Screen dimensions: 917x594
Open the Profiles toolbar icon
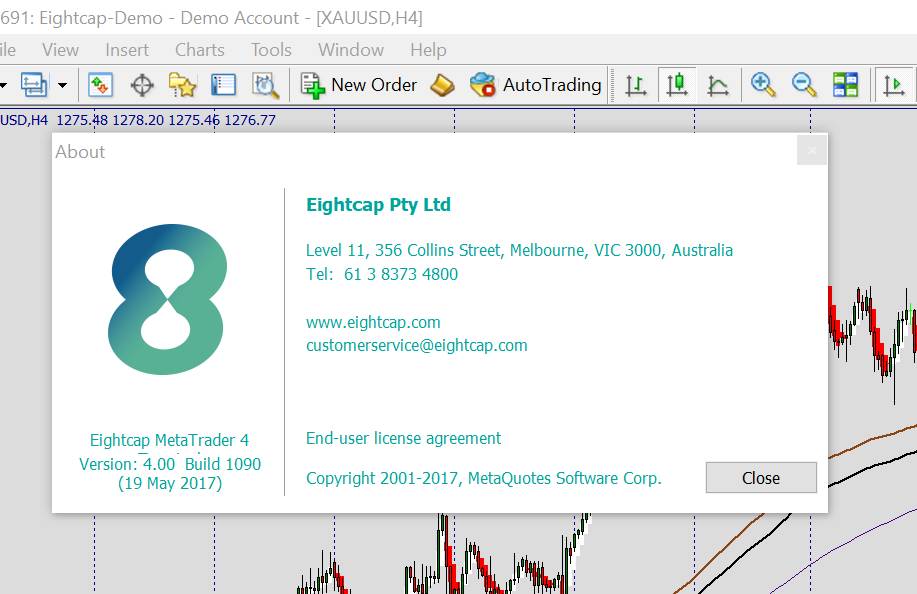tap(34, 85)
